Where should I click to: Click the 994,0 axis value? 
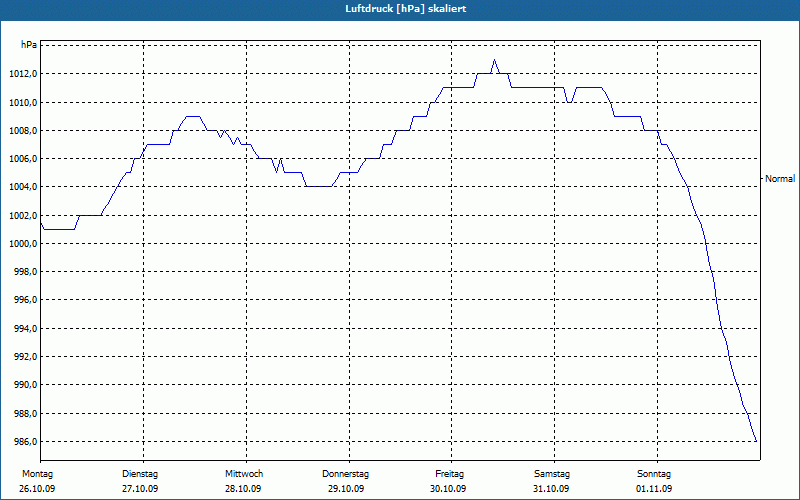(x=25, y=328)
